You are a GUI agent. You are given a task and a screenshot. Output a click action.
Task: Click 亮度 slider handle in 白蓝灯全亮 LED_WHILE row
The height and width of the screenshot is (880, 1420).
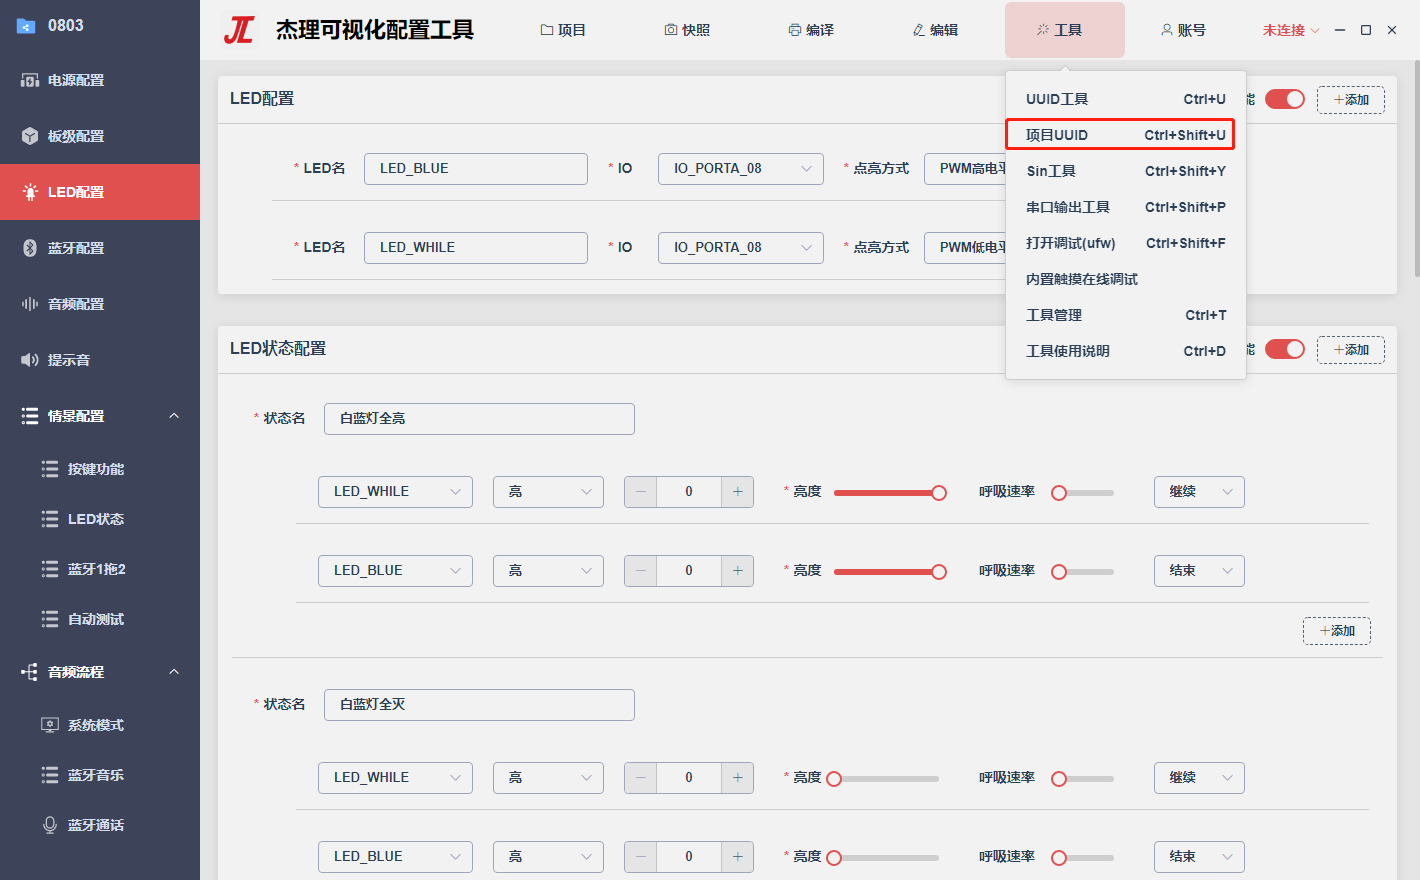tap(939, 492)
